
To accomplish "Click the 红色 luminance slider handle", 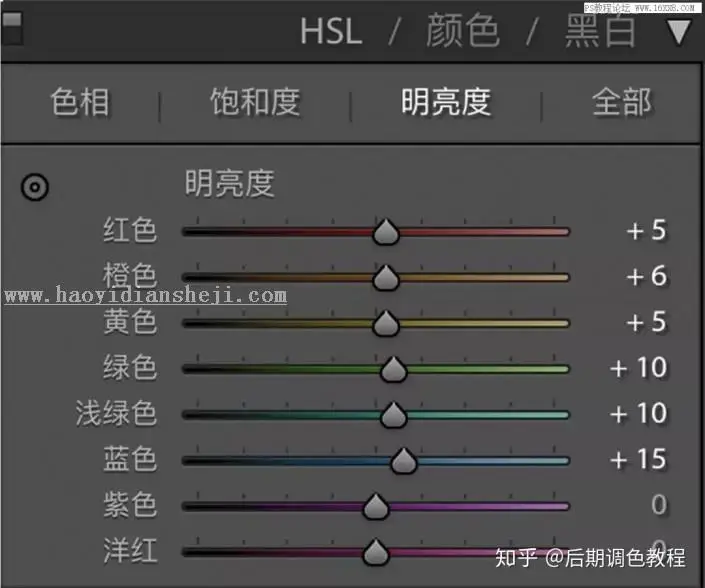I will tap(386, 232).
